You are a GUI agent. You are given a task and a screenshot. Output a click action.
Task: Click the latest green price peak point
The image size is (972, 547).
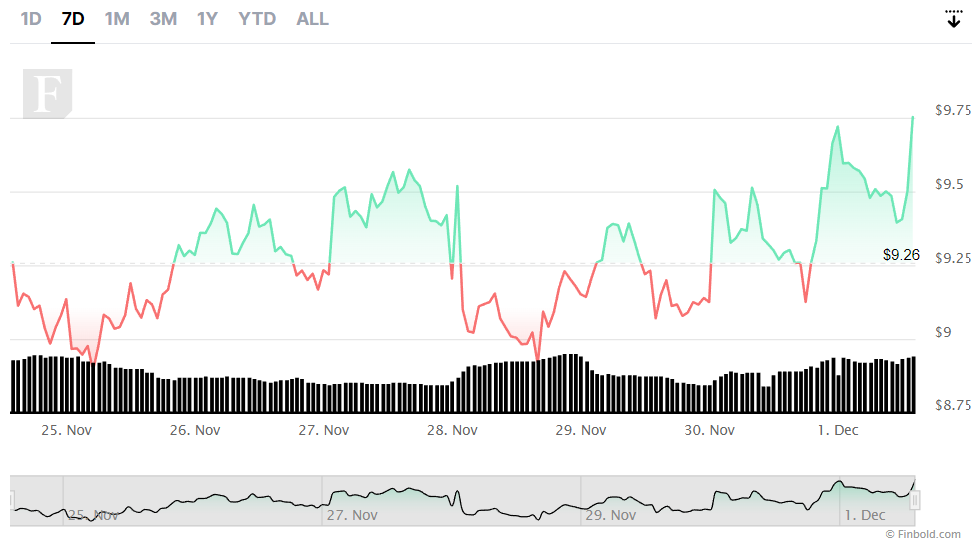pyautogui.click(x=912, y=117)
